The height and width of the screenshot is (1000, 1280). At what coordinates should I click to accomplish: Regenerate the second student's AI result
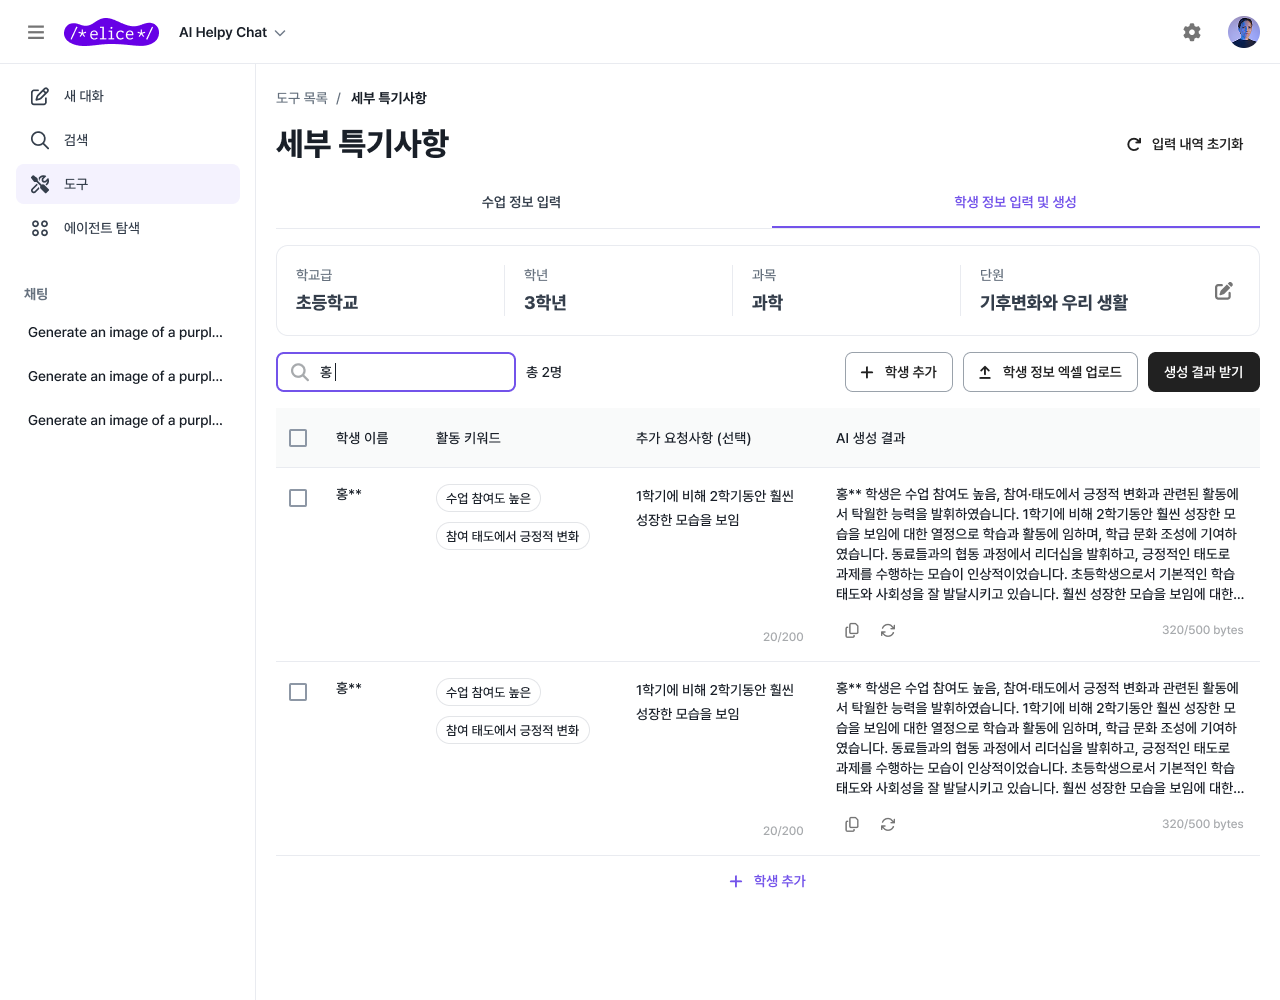pyautogui.click(x=887, y=824)
